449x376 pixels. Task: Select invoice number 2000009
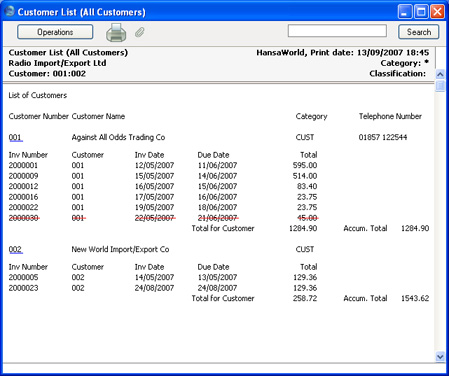click(x=23, y=176)
